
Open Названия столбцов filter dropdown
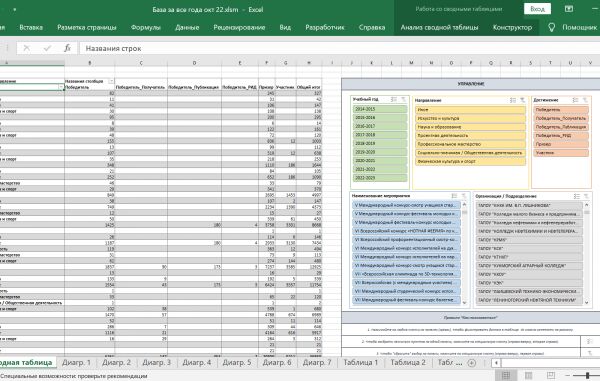pyautogui.click(x=111, y=81)
